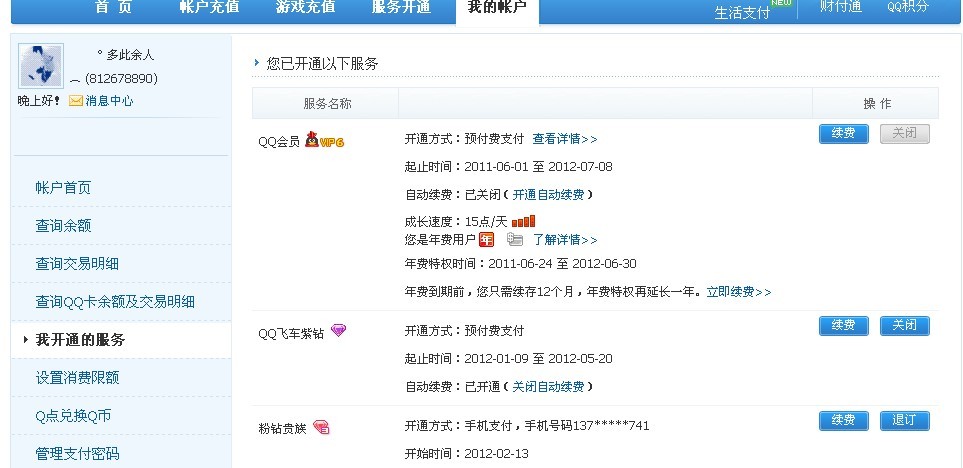Click the 立即续费>> link
The image size is (963, 468).
pyautogui.click(x=738, y=292)
